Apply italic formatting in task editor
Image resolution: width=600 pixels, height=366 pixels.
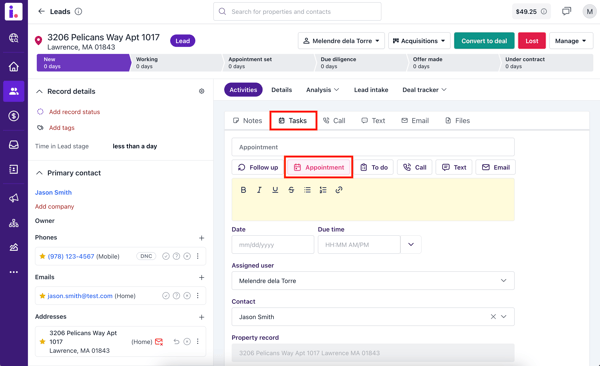tap(259, 190)
